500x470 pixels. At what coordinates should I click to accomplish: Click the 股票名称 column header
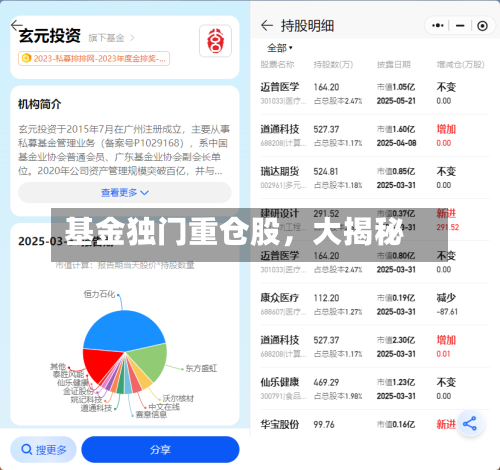(x=277, y=65)
